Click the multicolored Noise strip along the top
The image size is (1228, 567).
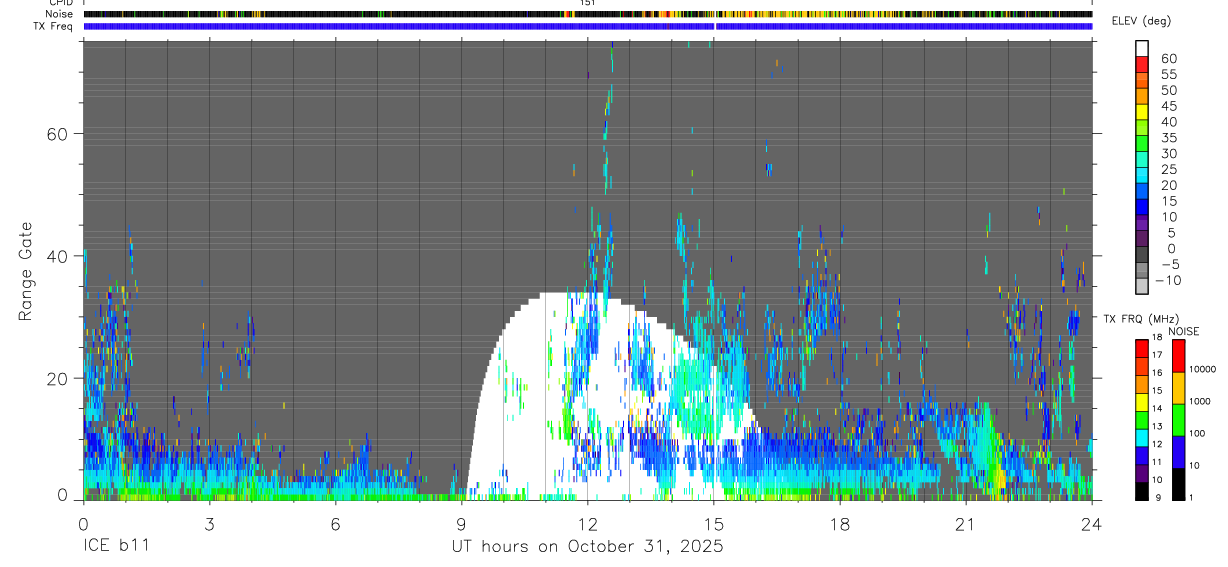tap(588, 14)
